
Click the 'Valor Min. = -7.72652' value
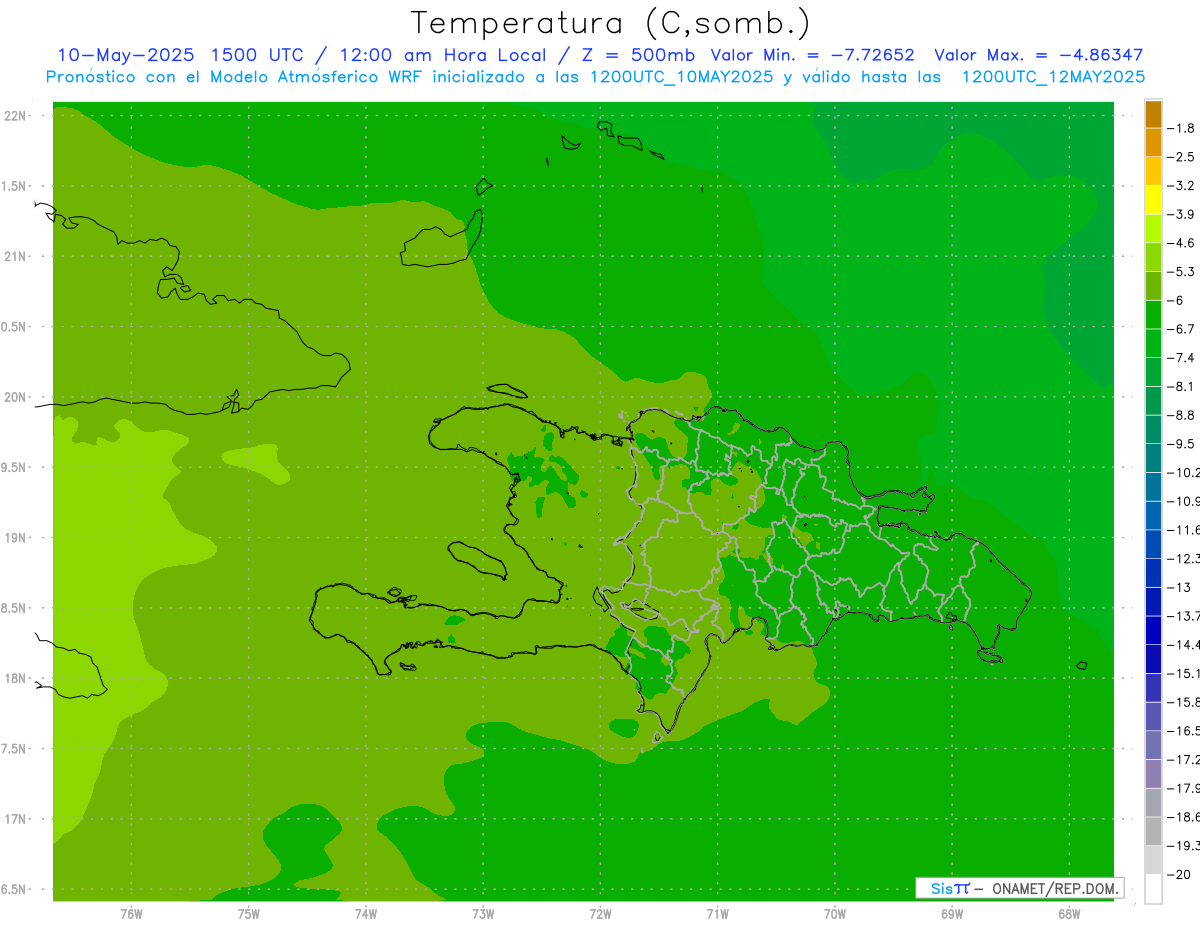(x=812, y=55)
